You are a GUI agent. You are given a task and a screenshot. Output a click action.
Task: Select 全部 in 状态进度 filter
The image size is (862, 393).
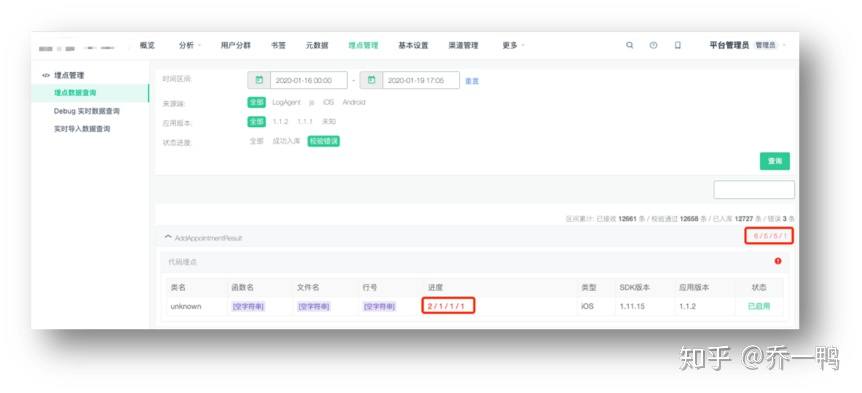click(257, 141)
